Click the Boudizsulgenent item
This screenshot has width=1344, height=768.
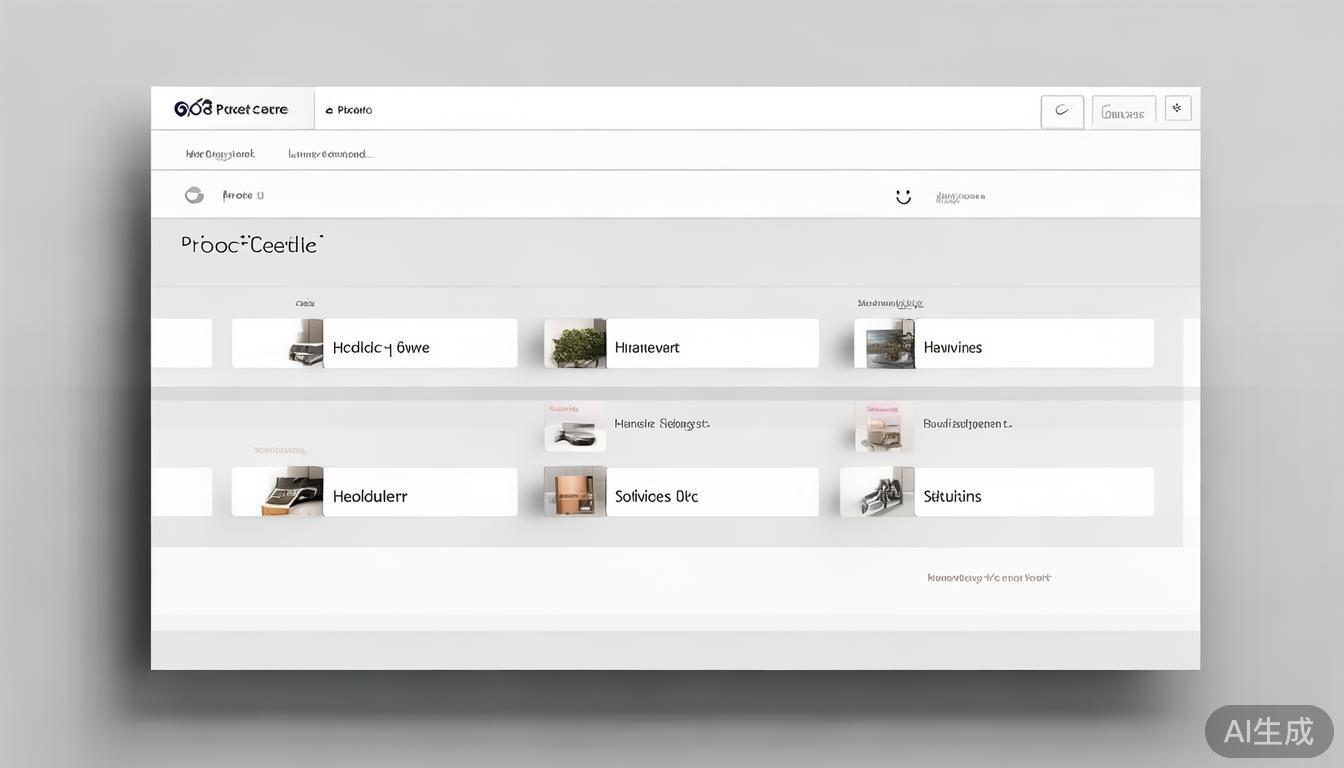coord(967,424)
